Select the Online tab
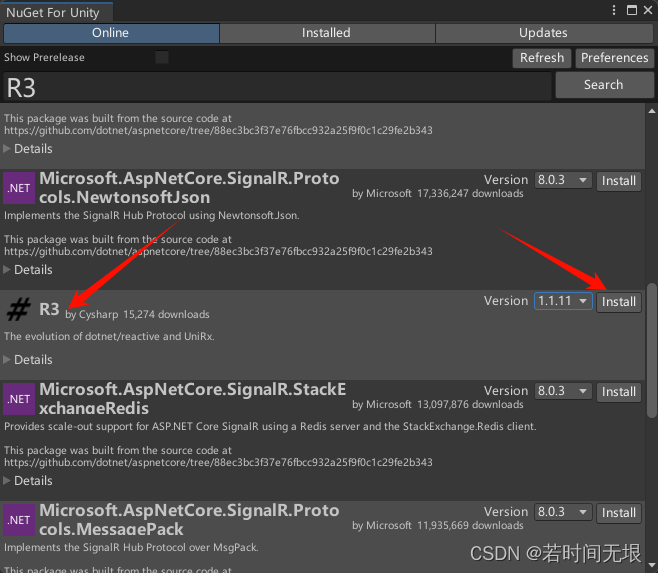 point(110,33)
